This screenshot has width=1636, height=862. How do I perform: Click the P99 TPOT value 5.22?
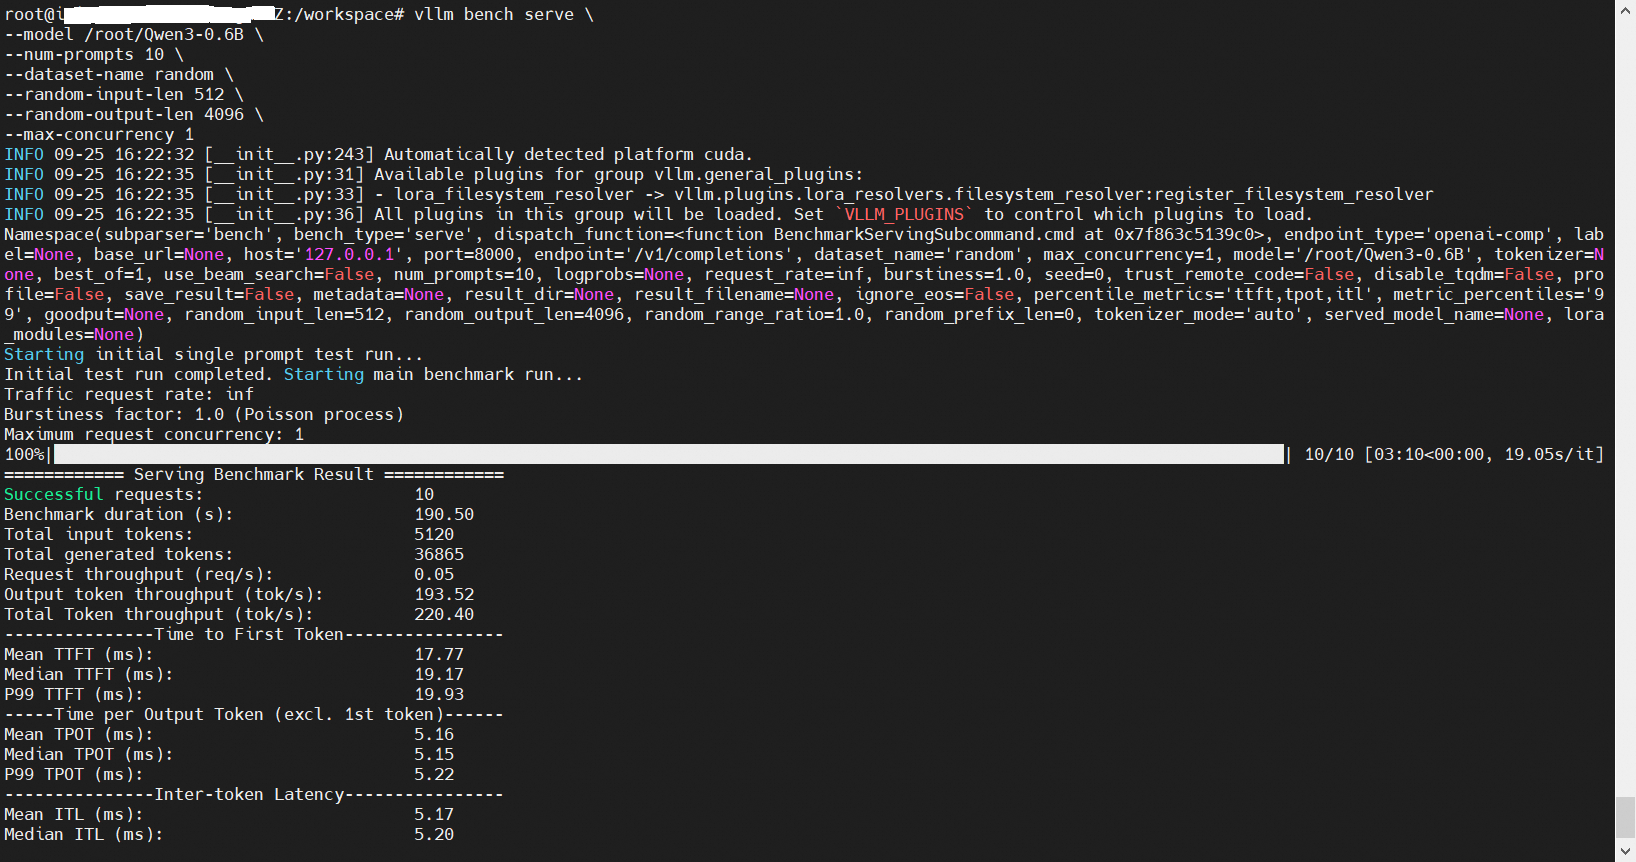(x=434, y=775)
